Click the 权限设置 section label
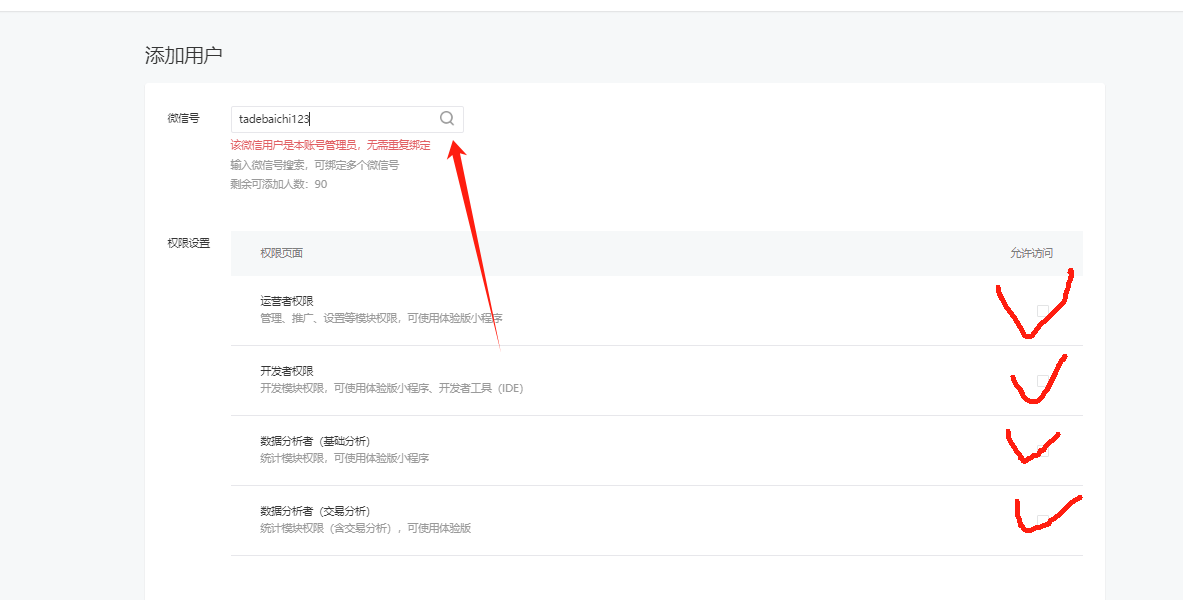Image resolution: width=1183 pixels, height=600 pixels. click(188, 243)
